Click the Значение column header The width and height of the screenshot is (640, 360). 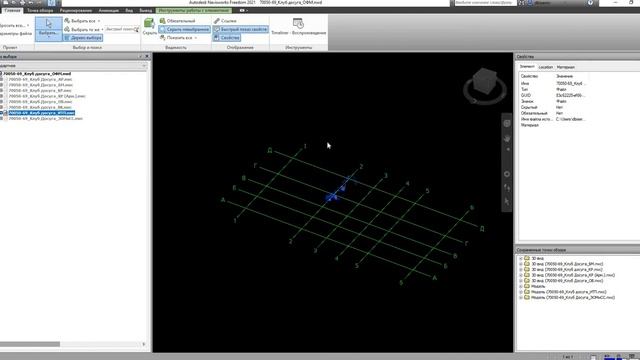point(564,76)
